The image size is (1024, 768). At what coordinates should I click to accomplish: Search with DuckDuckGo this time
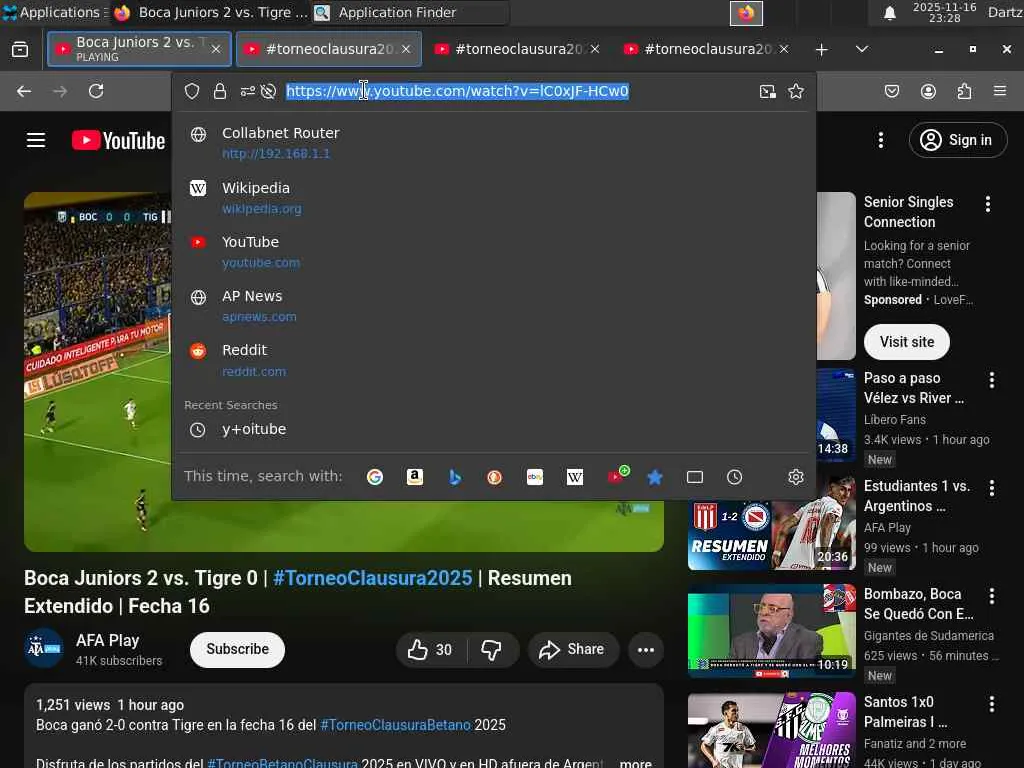494,477
